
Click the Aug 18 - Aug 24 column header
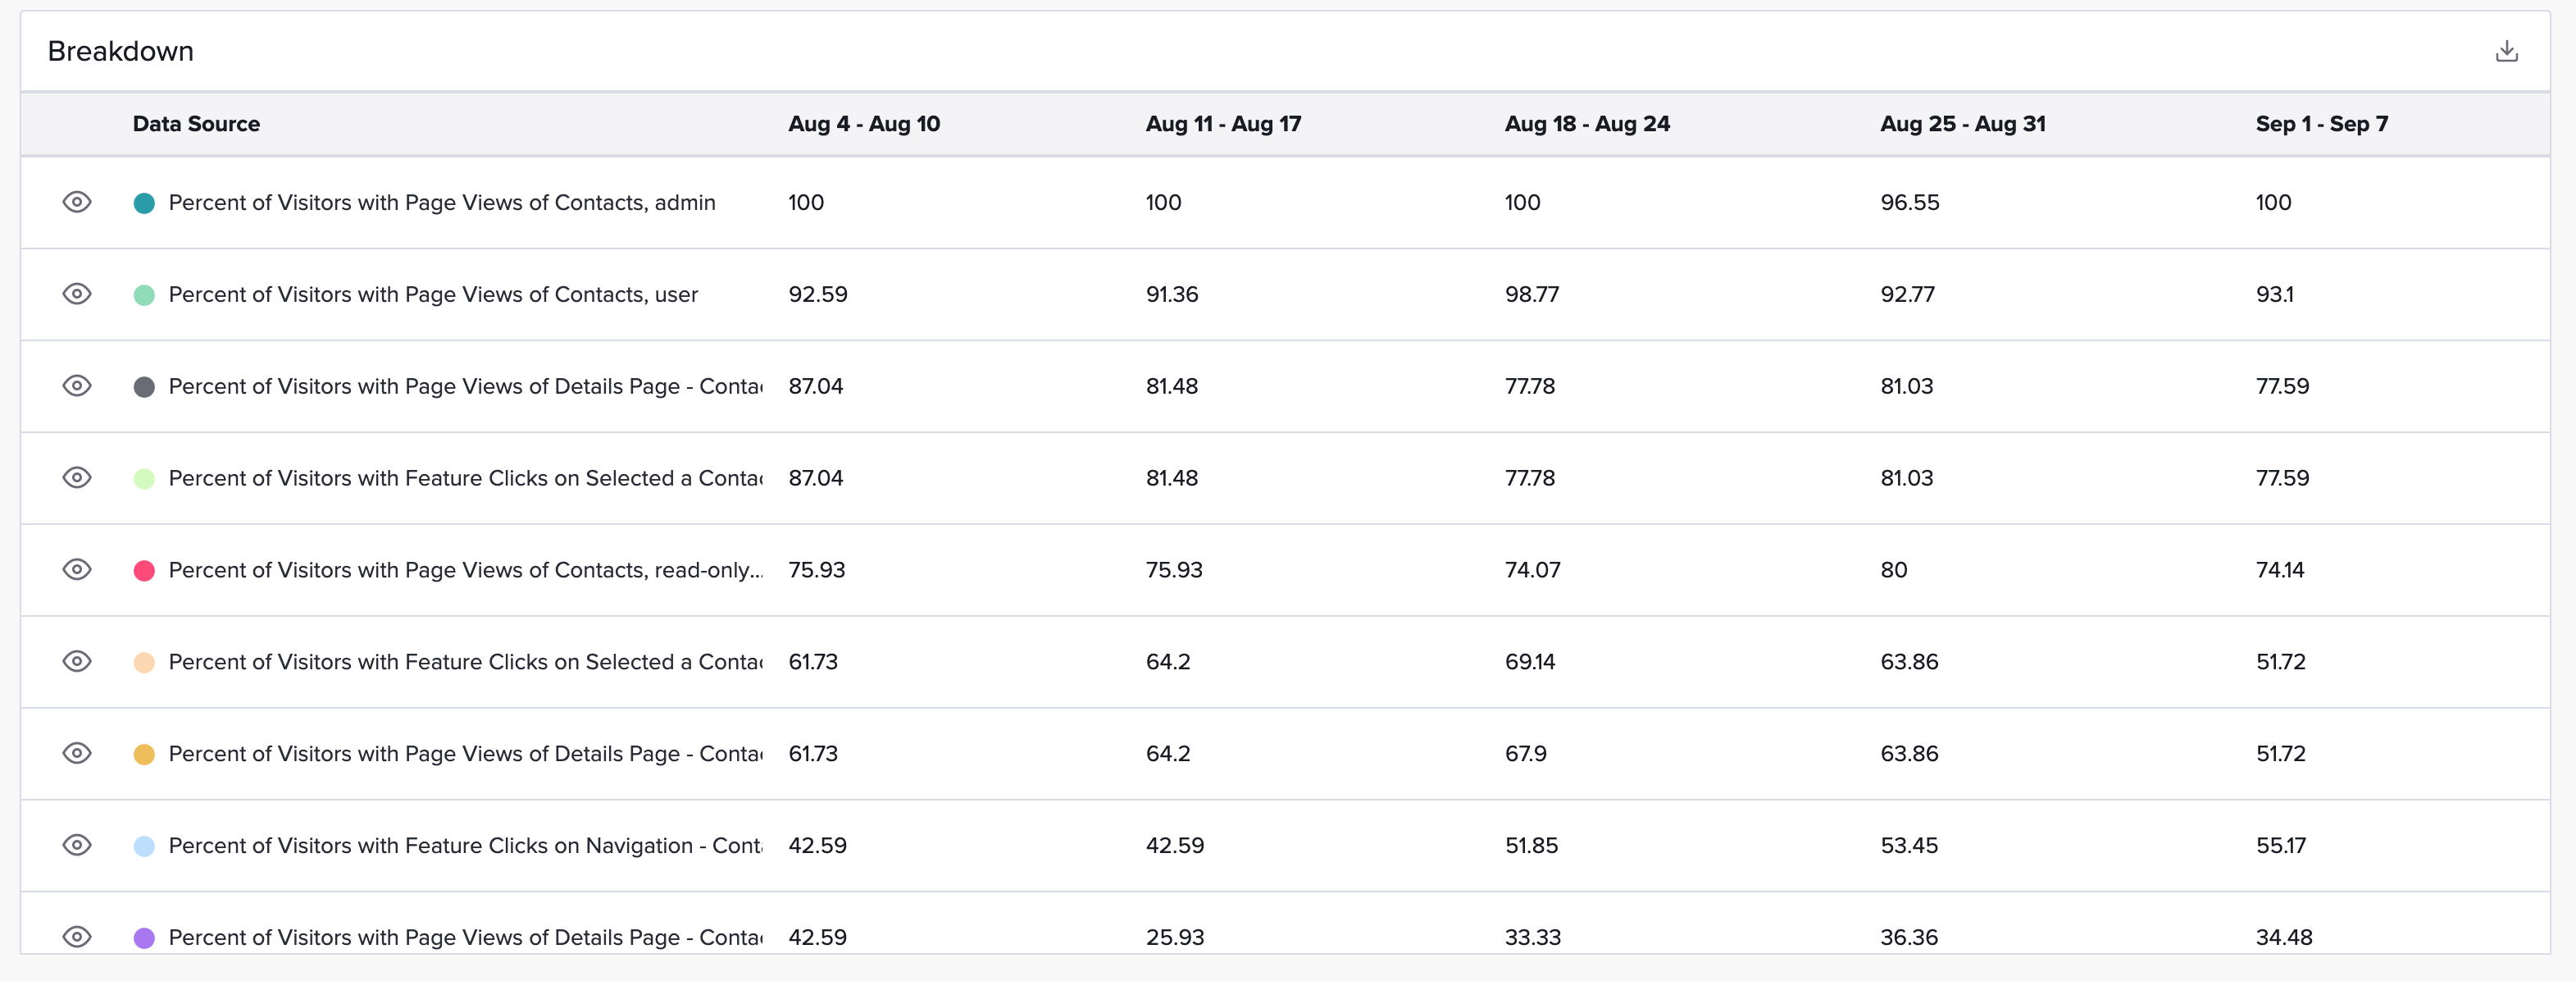[1587, 124]
